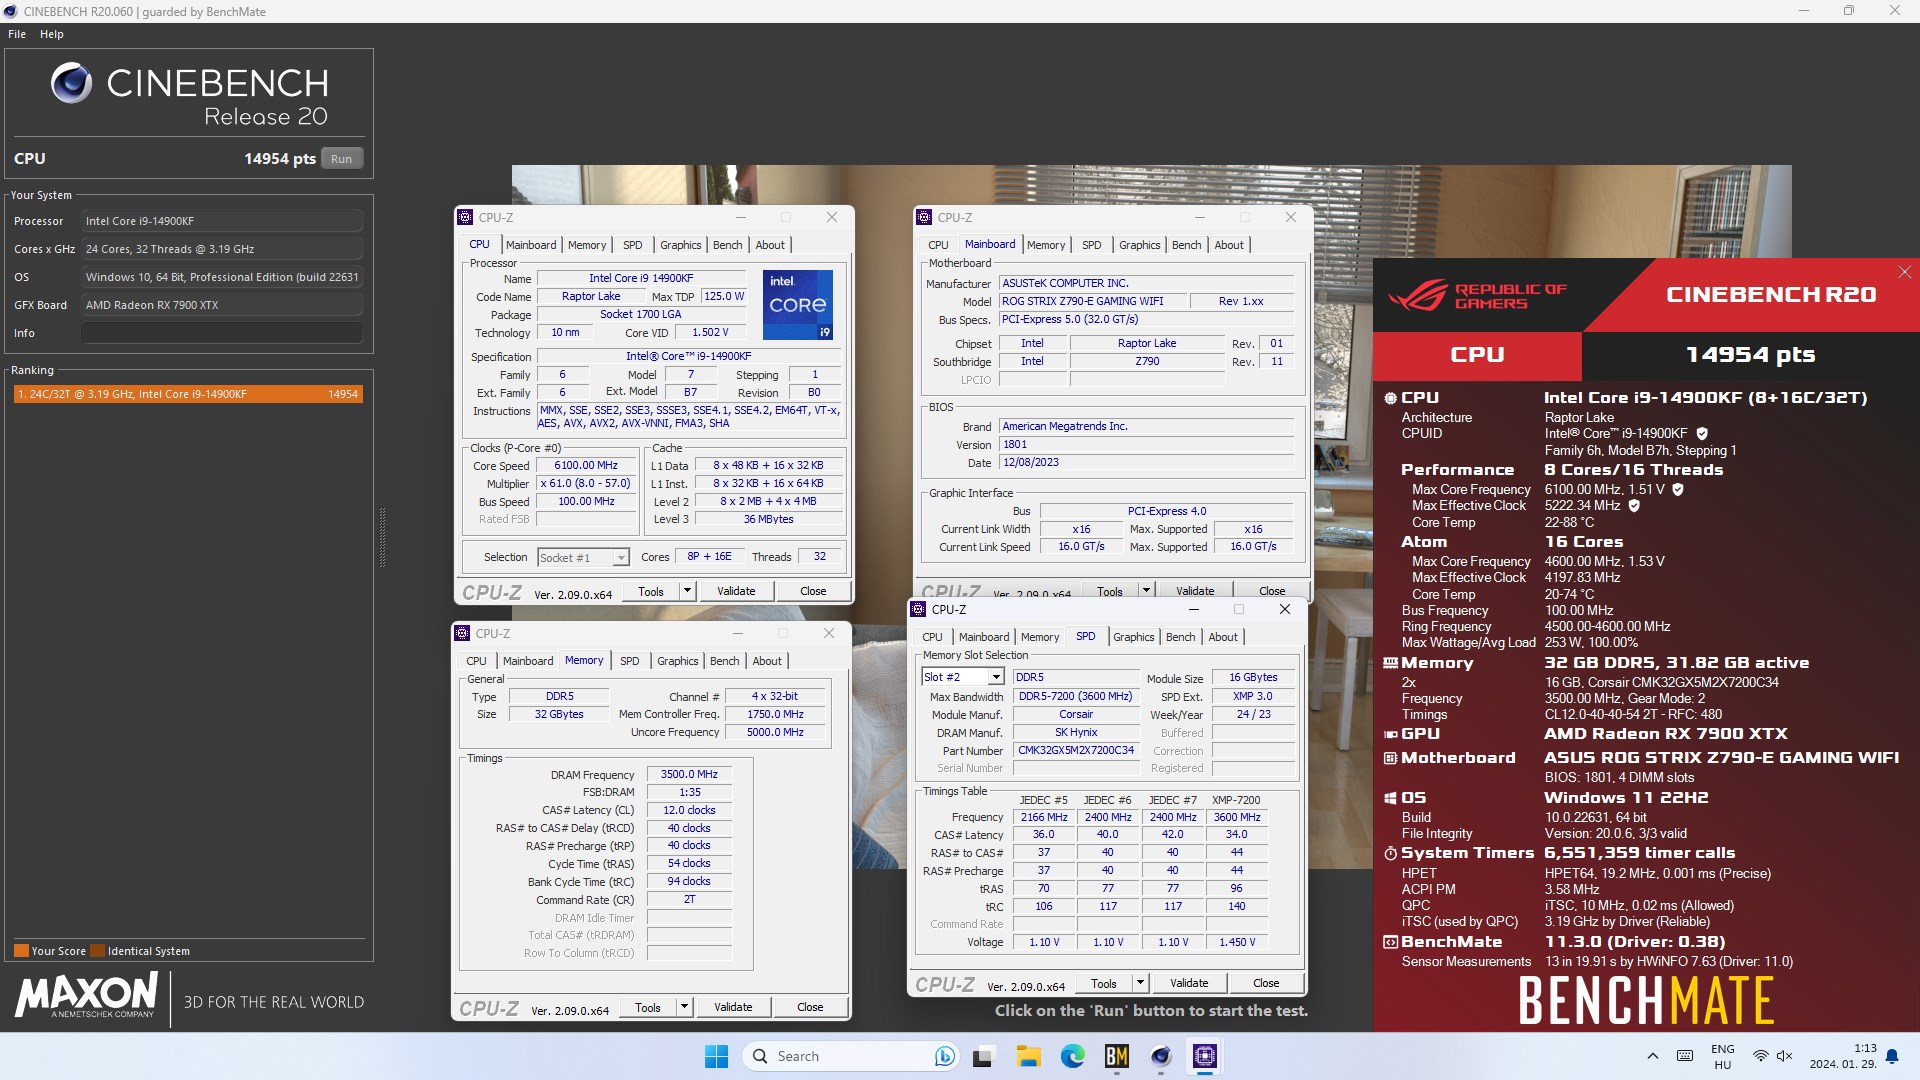Screen dimensions: 1920x1080
Task: Click Validate in CPU-Z CPU window
Action: 736,591
